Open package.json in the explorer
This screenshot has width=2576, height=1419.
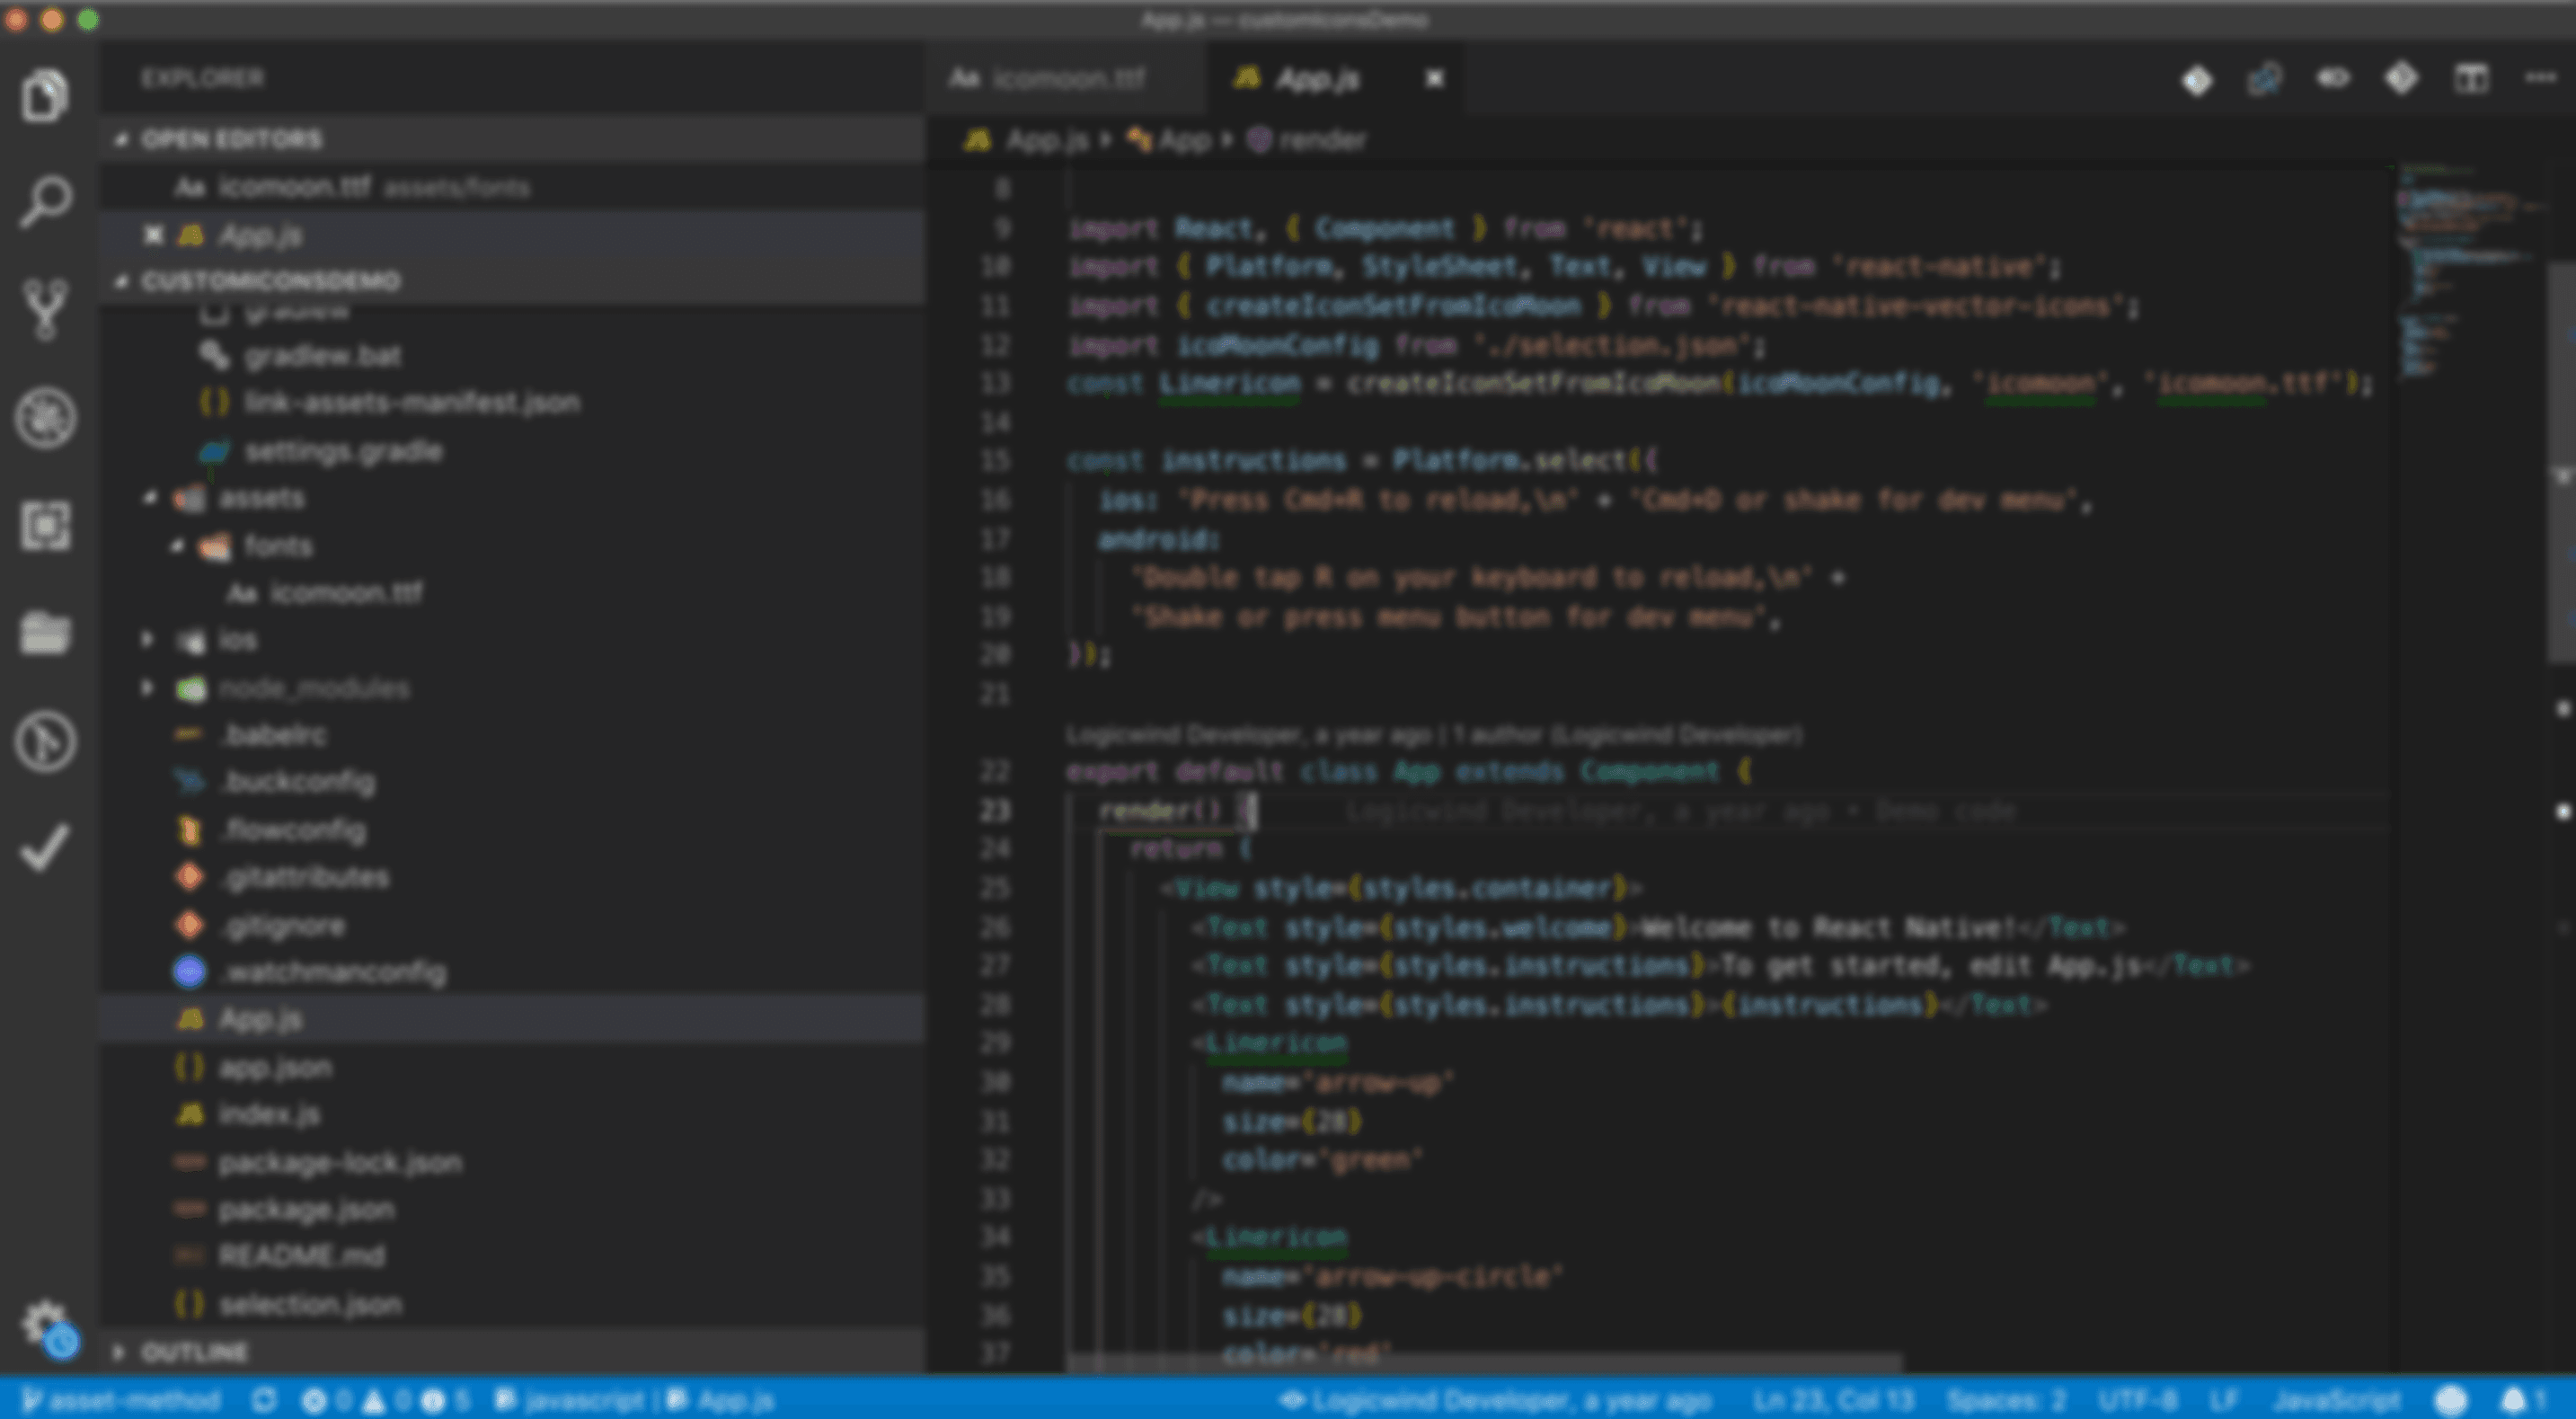tap(305, 1209)
